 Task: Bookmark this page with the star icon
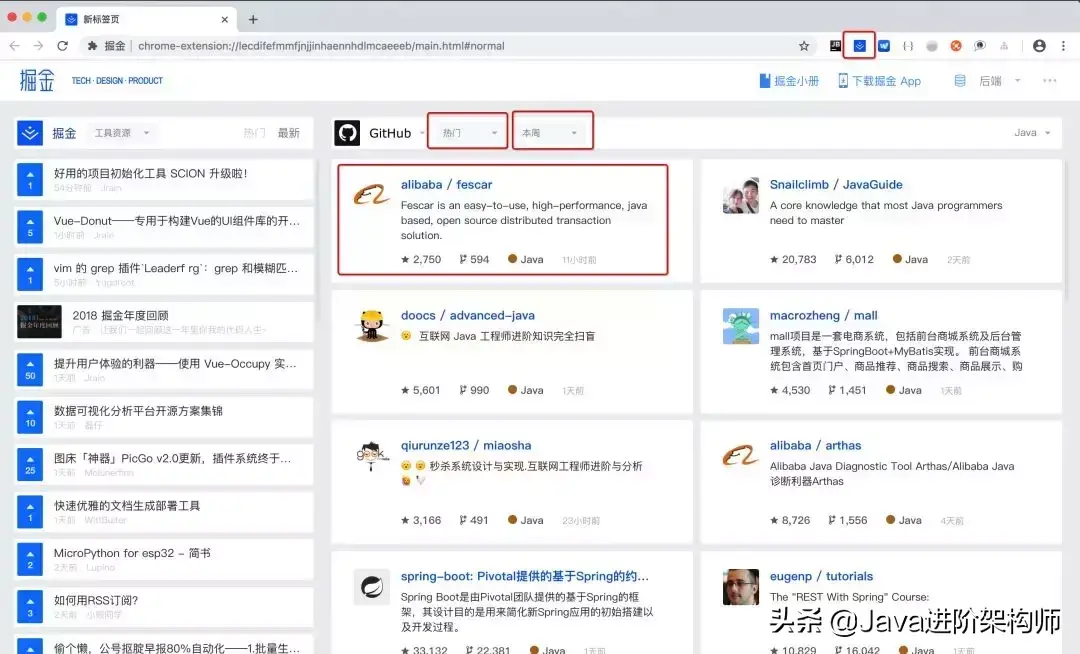coord(804,46)
